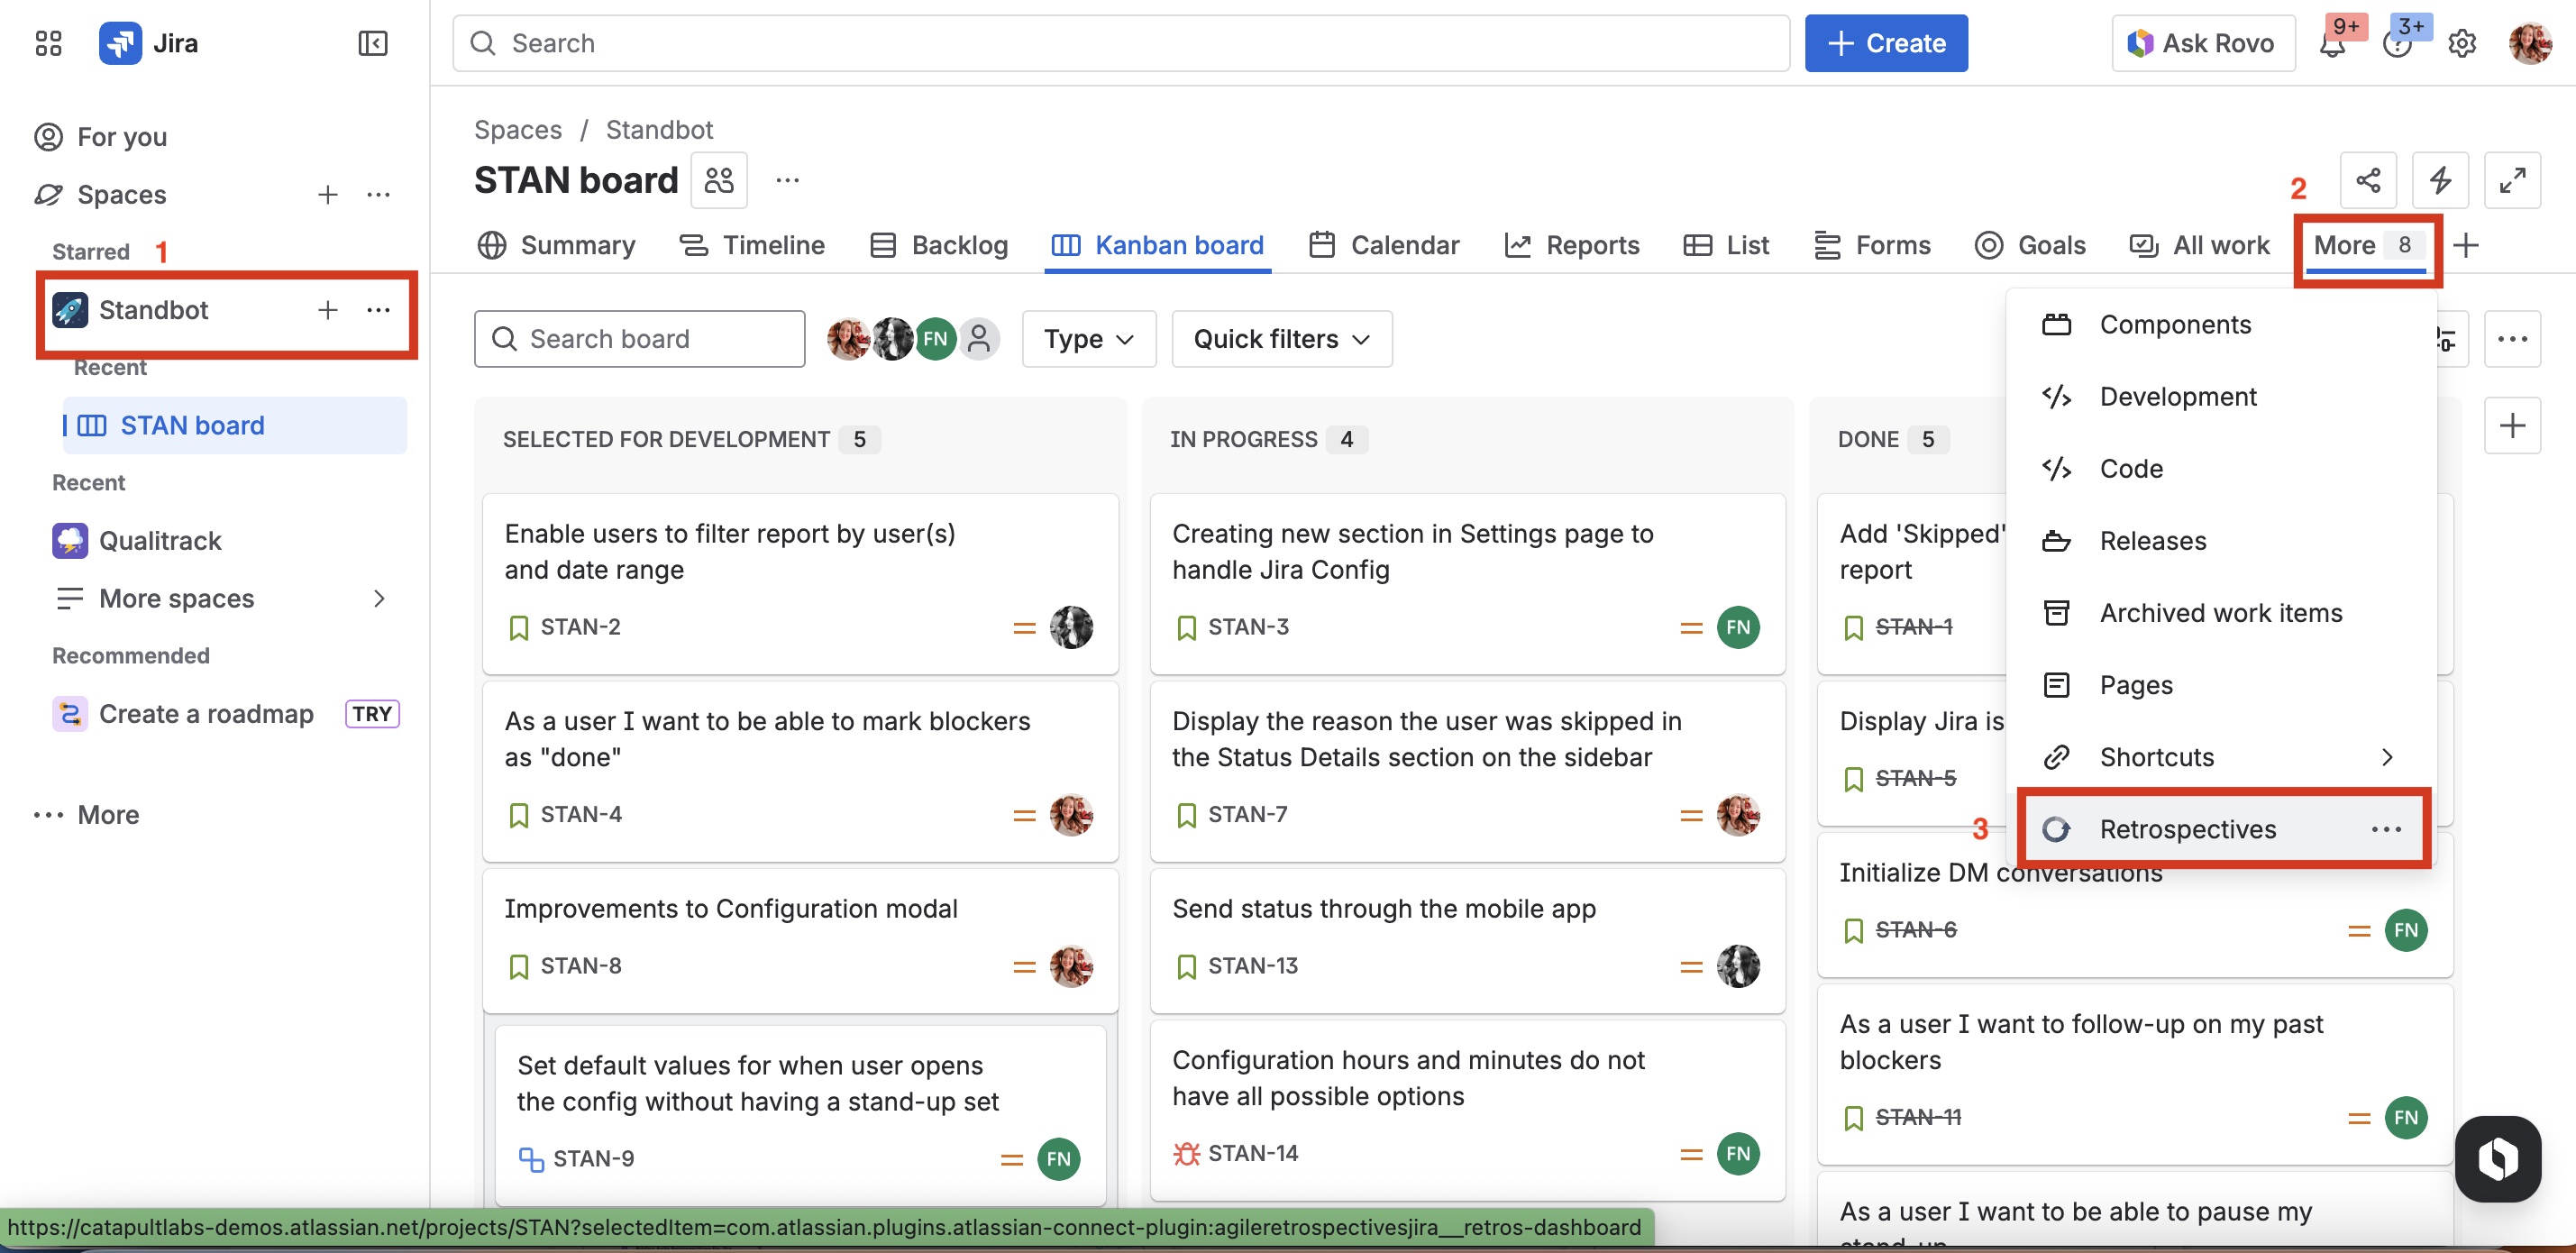
Task: Open the Ask Rovo button
Action: coord(2202,43)
